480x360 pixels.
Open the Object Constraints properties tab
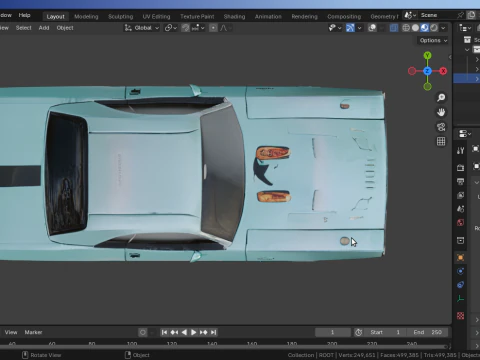[x=460, y=285]
